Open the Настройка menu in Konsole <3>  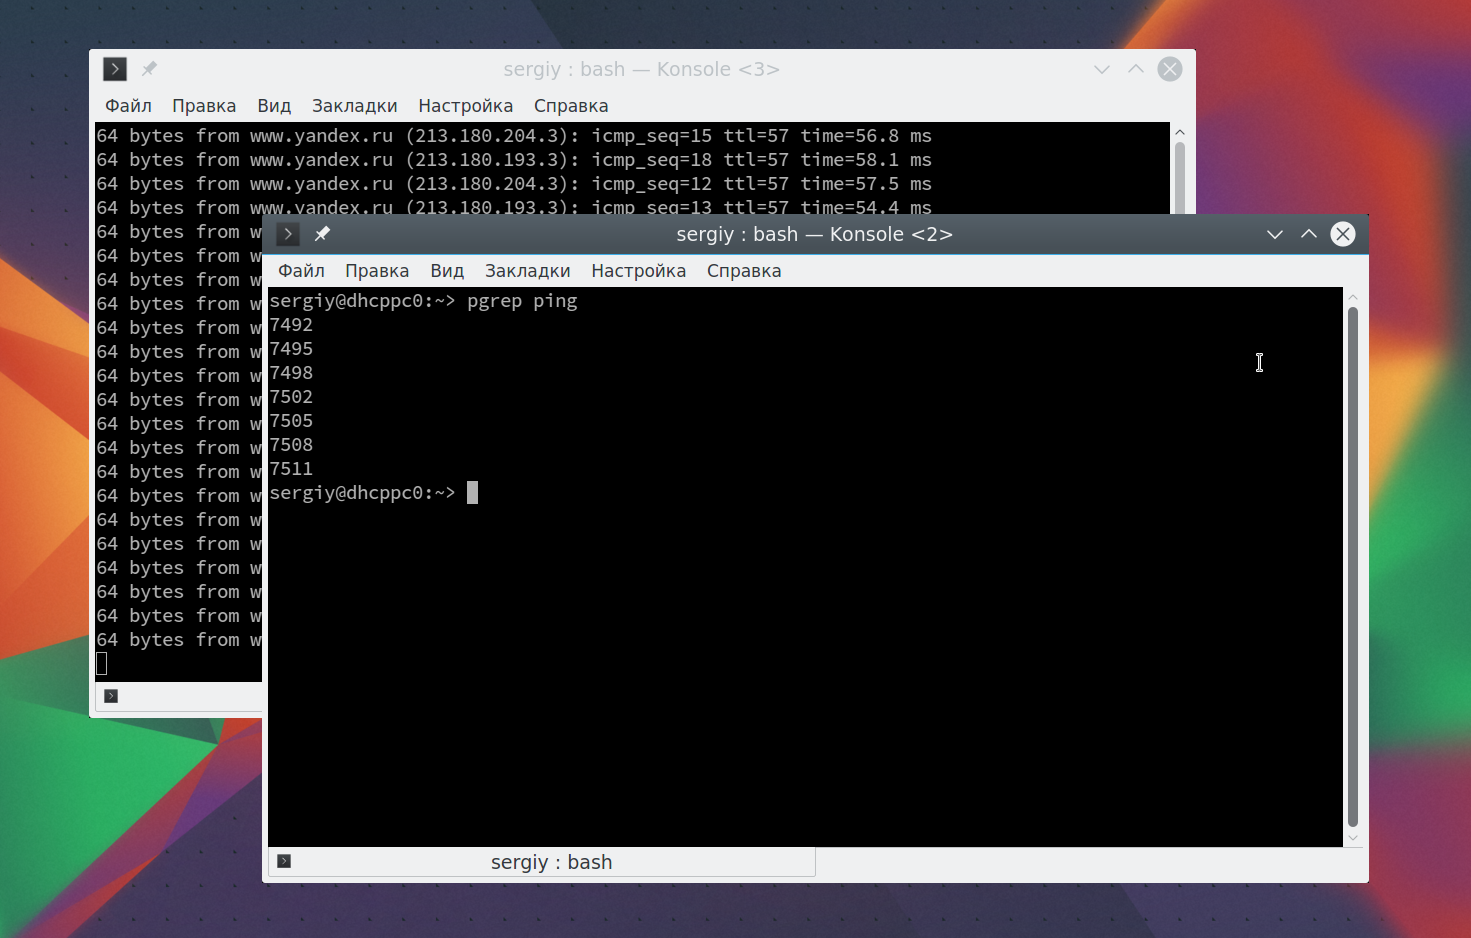coord(466,106)
